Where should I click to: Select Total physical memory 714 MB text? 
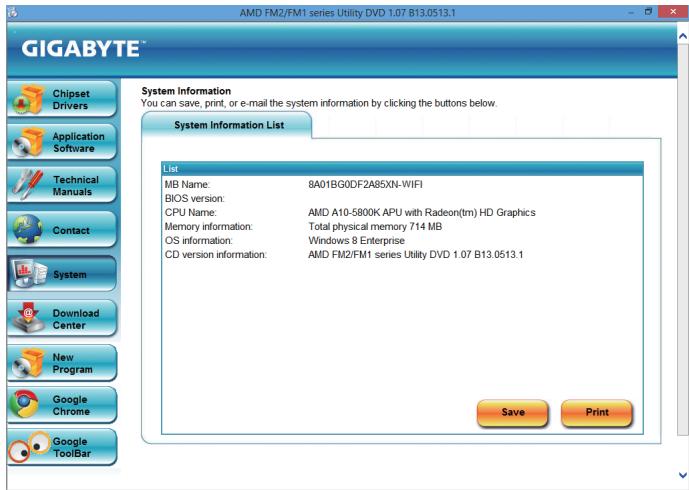[x=375, y=227]
